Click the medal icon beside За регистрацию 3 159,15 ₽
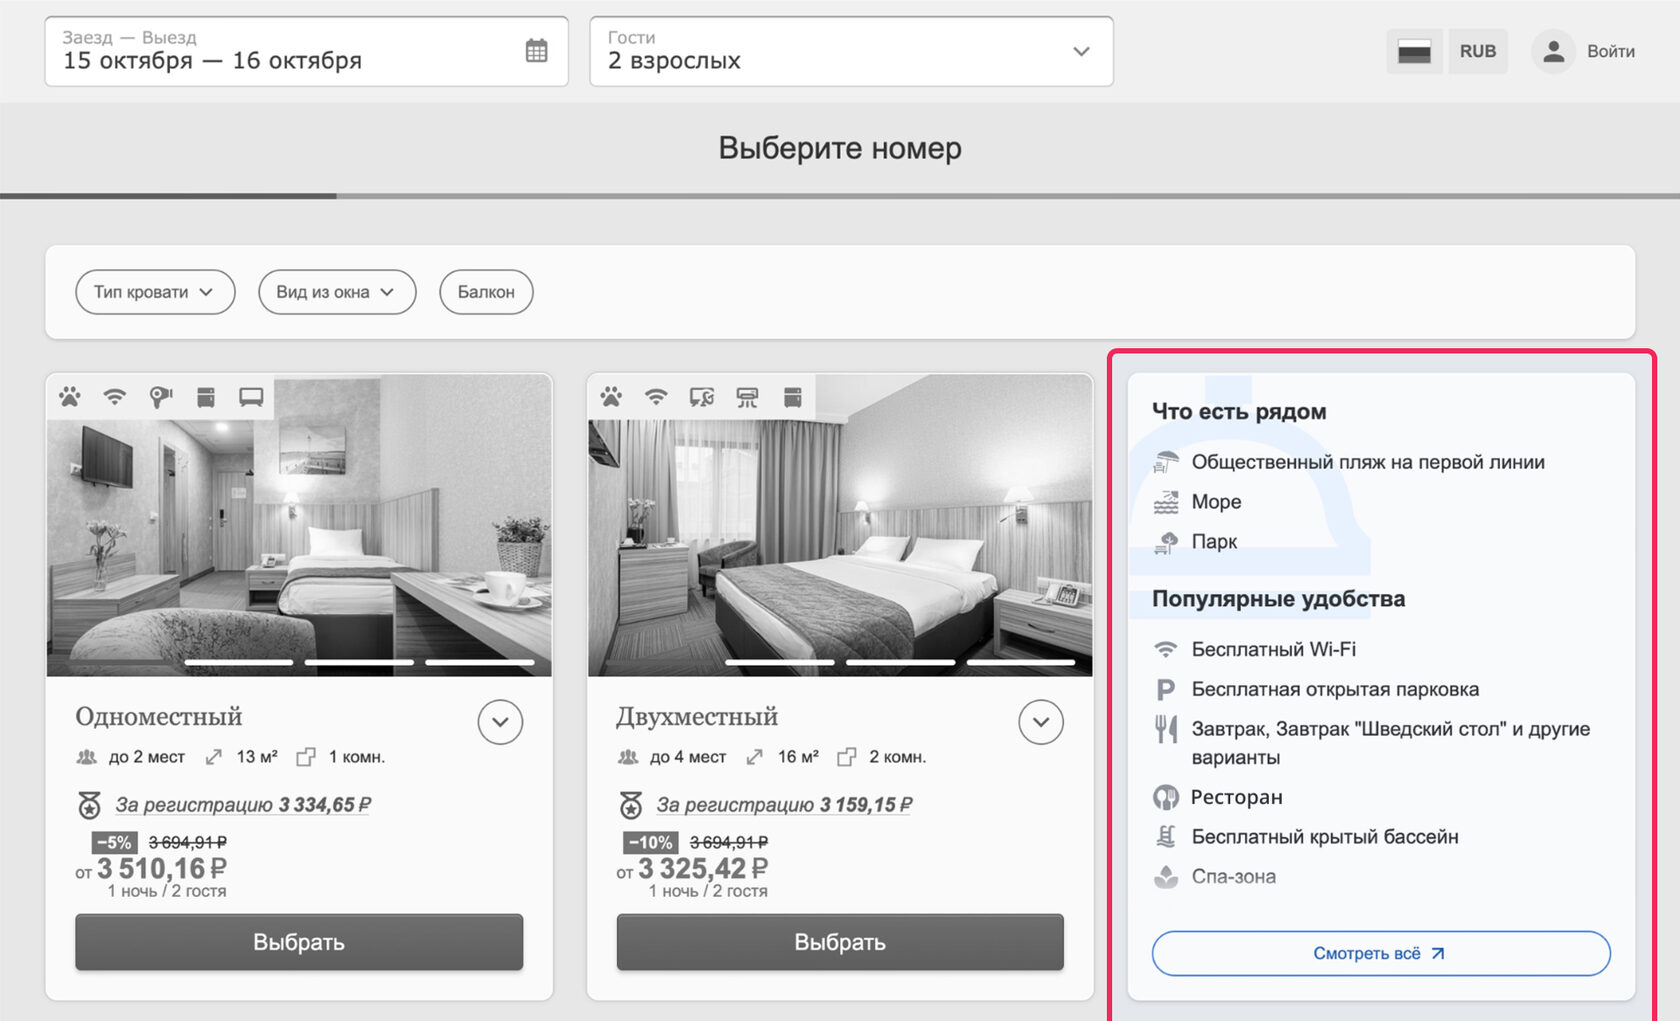The width and height of the screenshot is (1680, 1021). (x=631, y=804)
